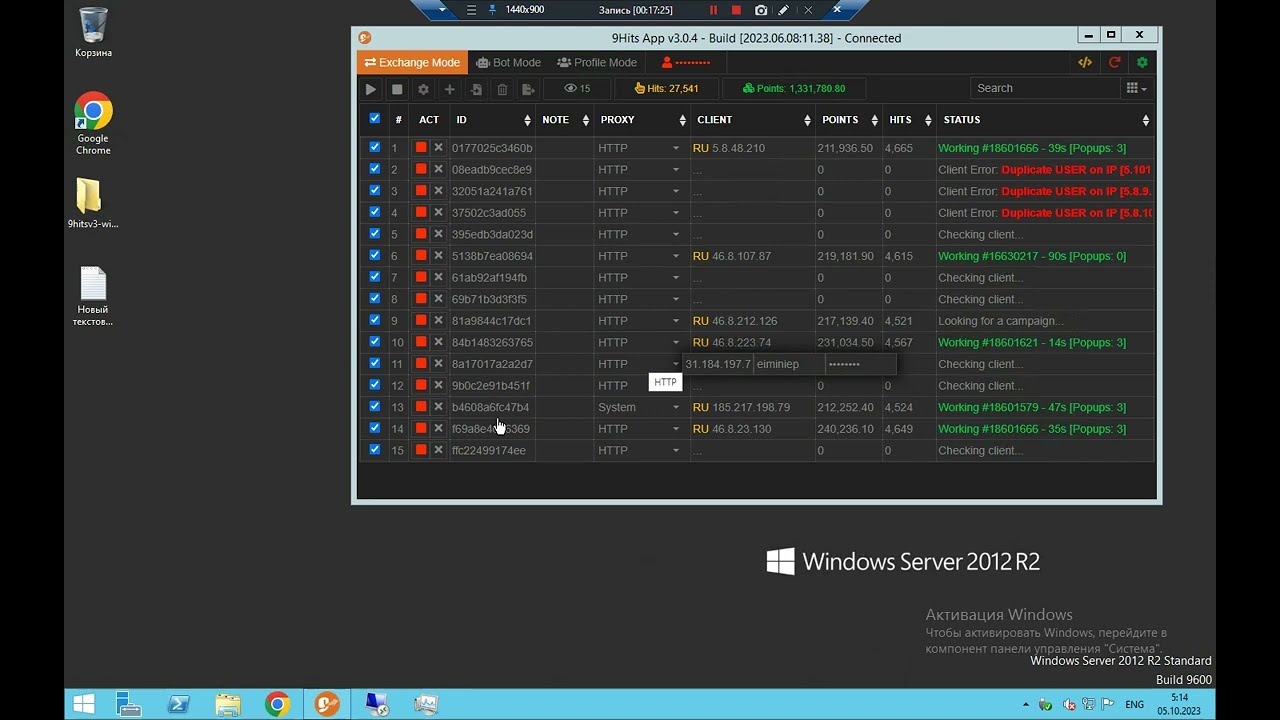
Task: Remove session 0177025c3460b with X icon
Action: [x=438, y=148]
